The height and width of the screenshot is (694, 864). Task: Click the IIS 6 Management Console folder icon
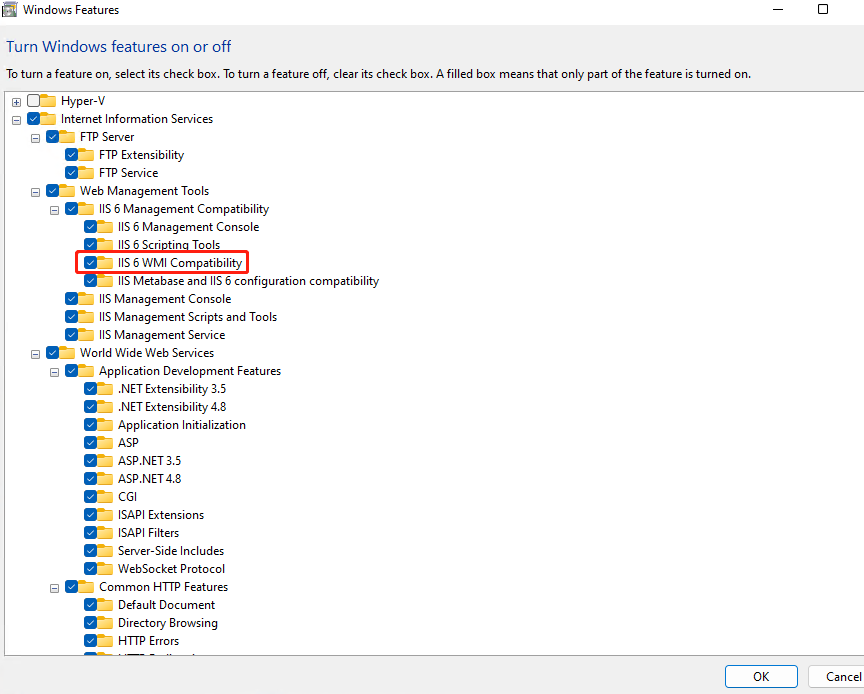[105, 227]
